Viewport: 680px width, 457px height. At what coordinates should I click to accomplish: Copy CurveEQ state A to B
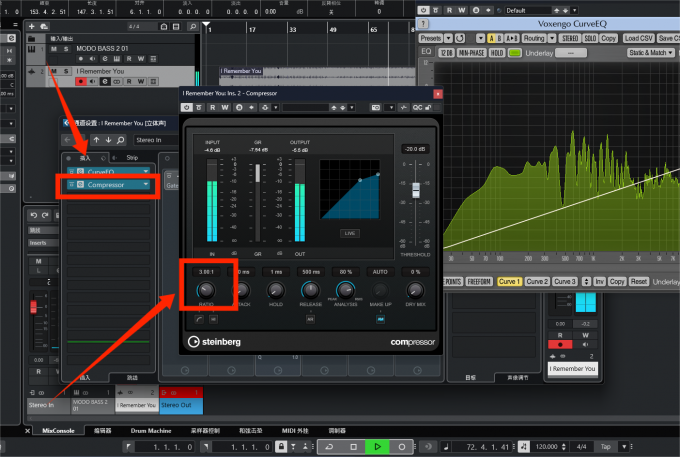(x=512, y=39)
